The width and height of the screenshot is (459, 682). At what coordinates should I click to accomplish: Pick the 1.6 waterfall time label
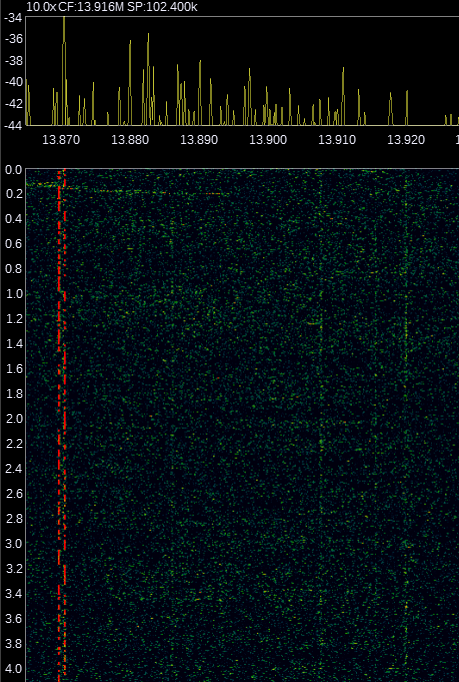(13, 369)
